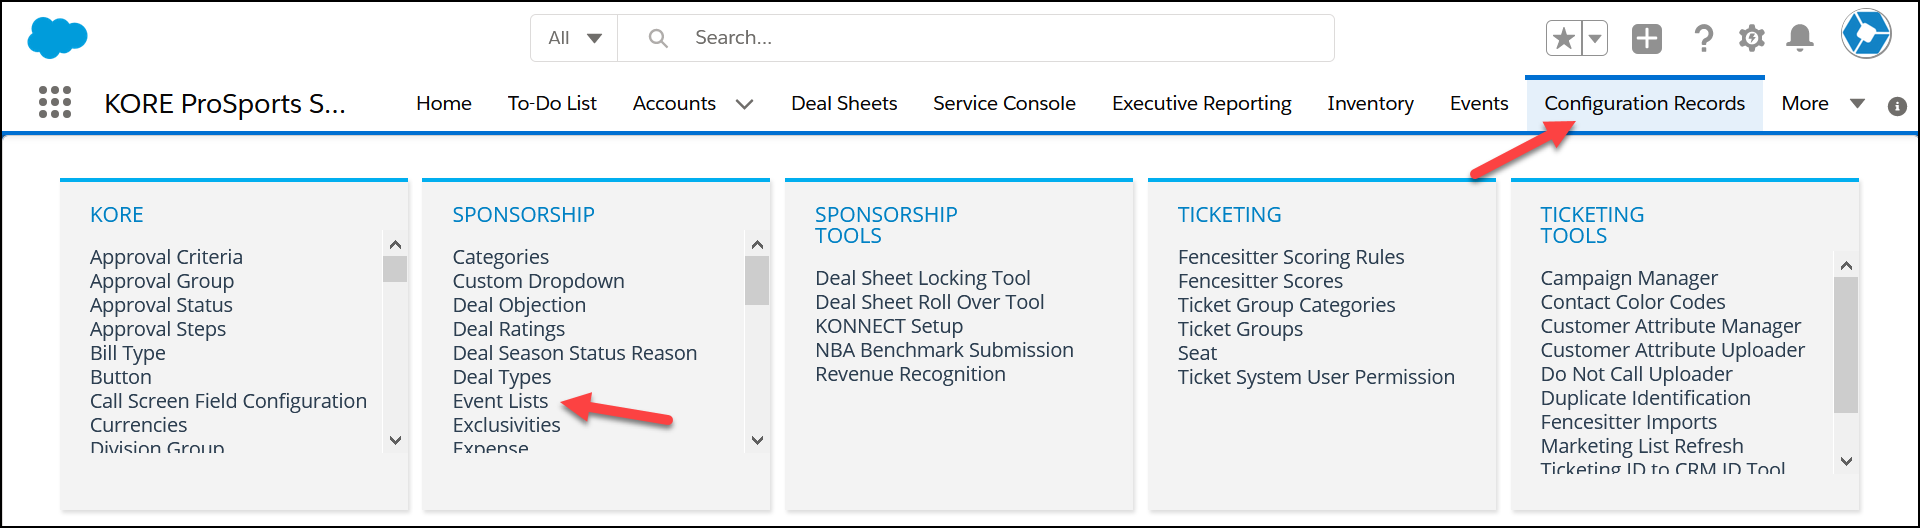Open the user profile avatar
Screen dimensions: 1920x528
pos(1866,35)
